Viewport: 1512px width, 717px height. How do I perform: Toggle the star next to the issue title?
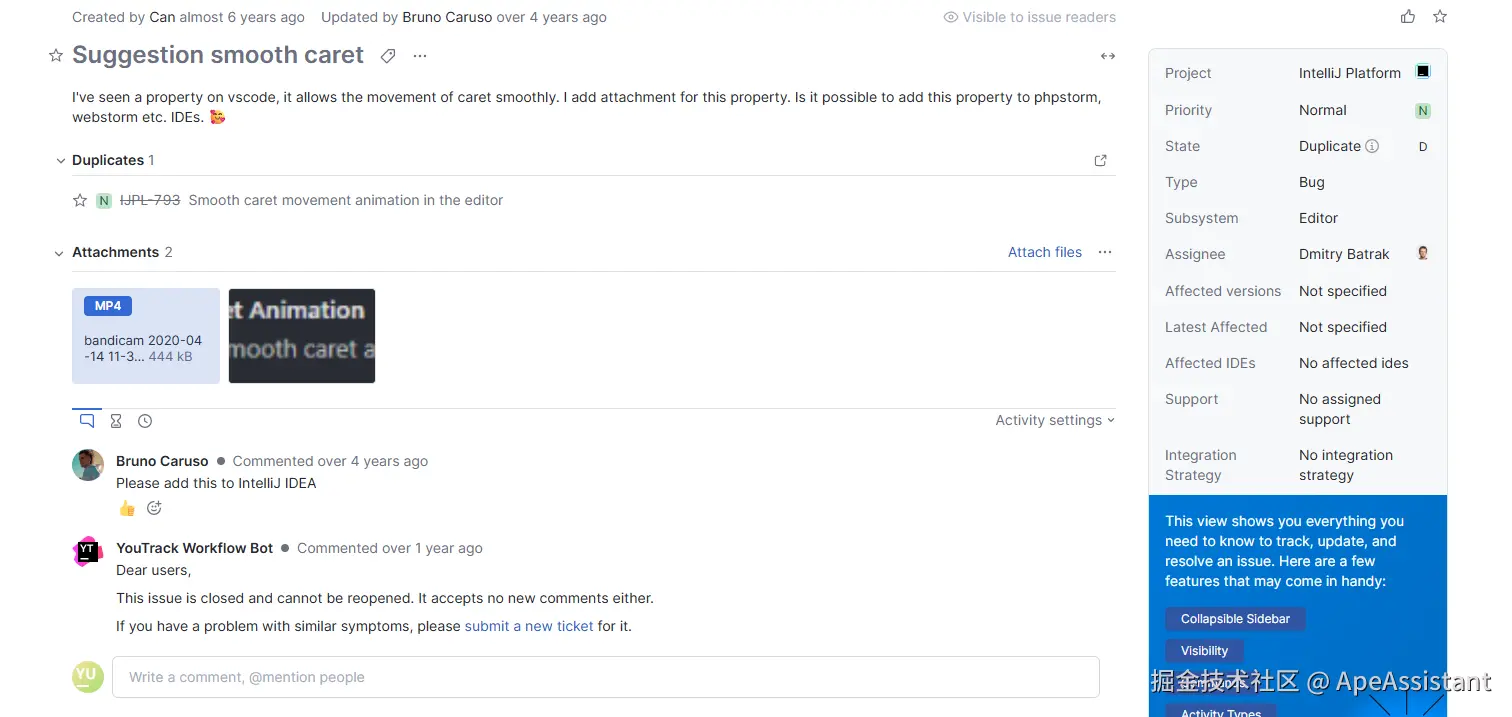click(56, 56)
